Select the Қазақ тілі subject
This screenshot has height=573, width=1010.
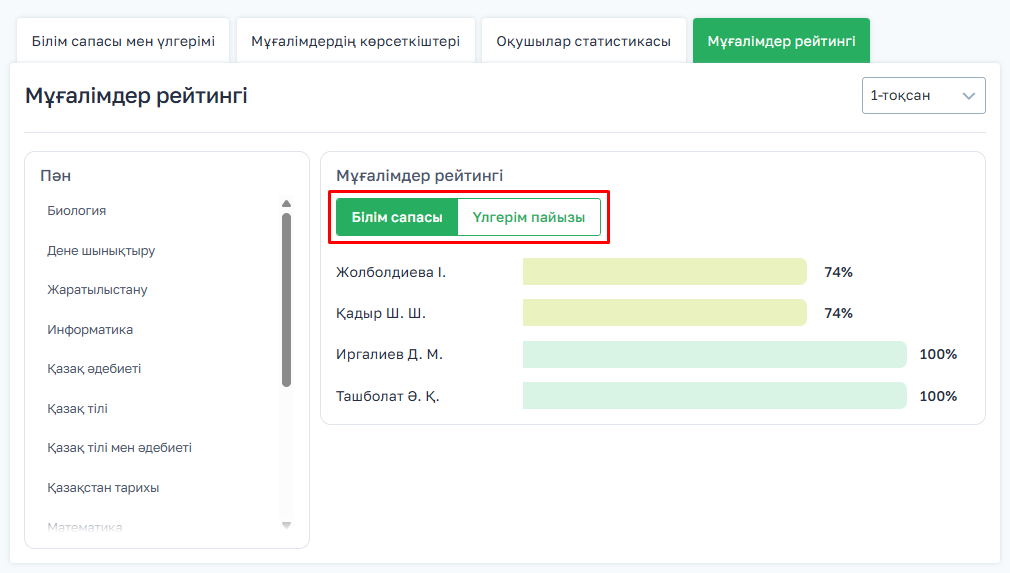[x=77, y=409]
